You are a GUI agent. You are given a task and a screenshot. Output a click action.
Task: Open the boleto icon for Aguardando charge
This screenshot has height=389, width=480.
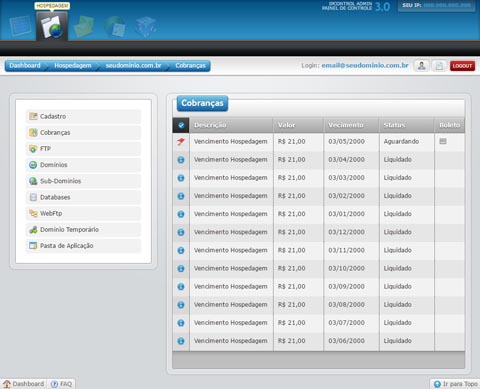(443, 141)
